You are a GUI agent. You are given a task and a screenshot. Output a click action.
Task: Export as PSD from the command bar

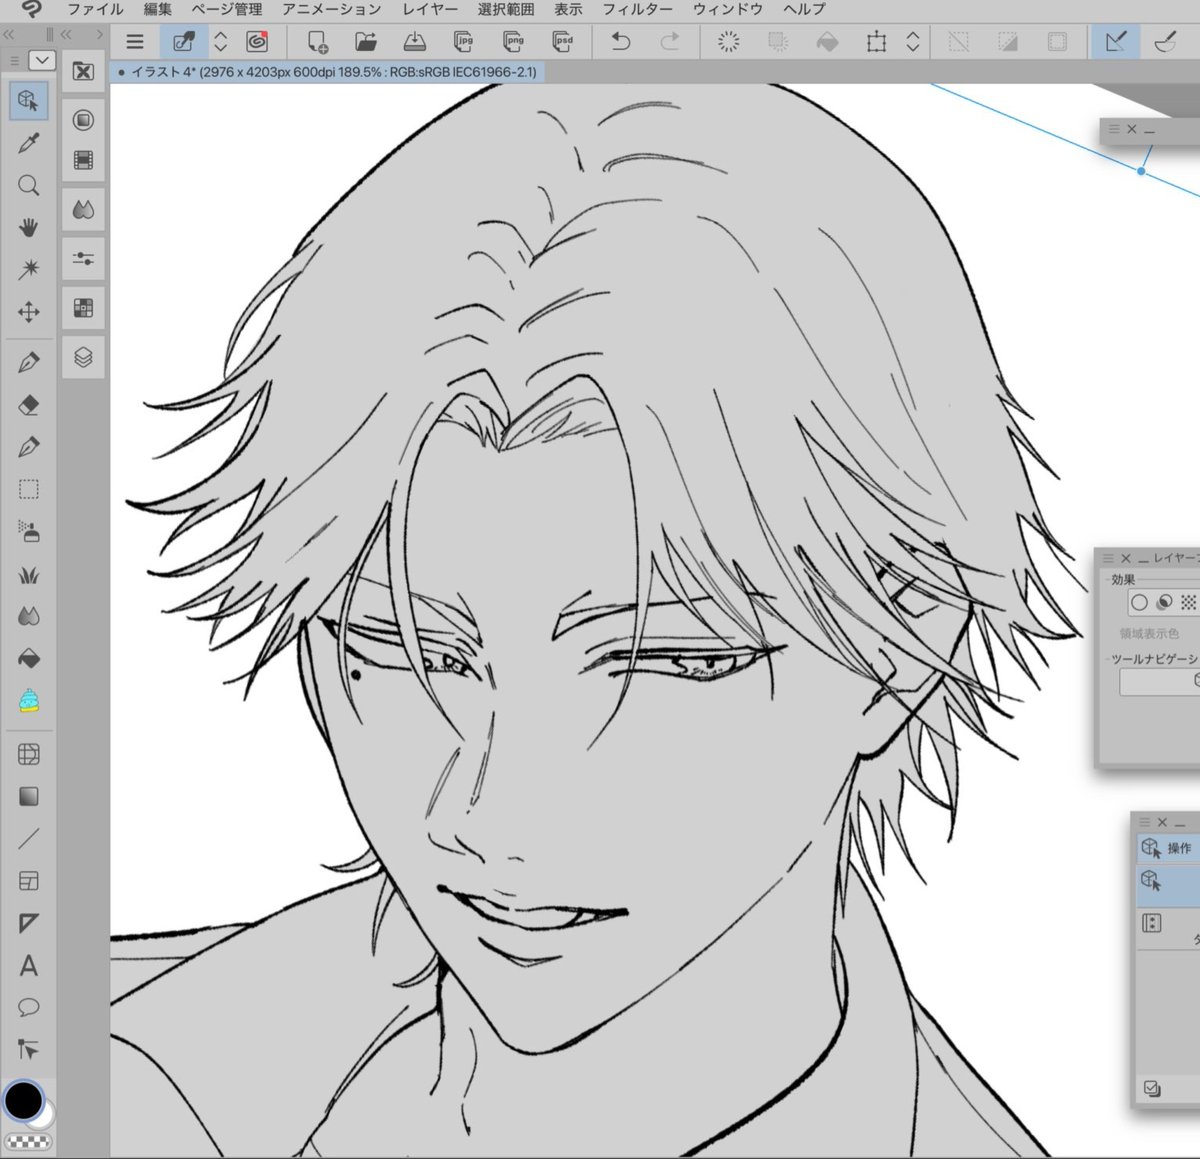pos(563,42)
